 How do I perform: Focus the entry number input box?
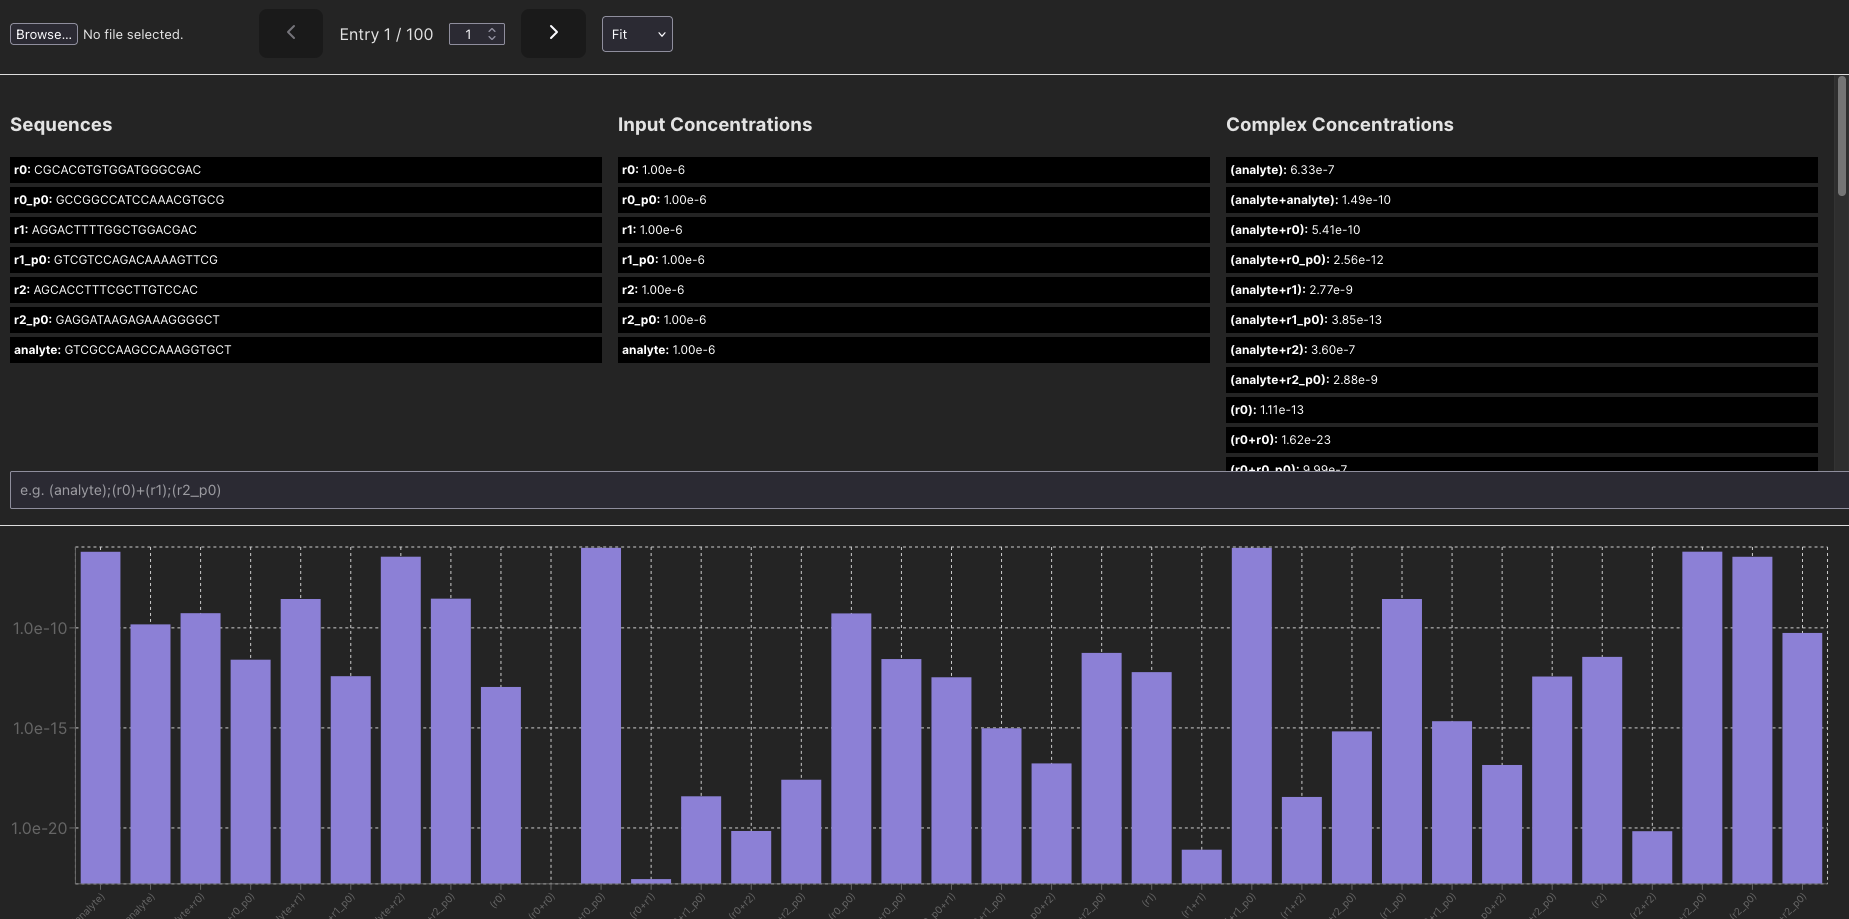click(x=477, y=34)
